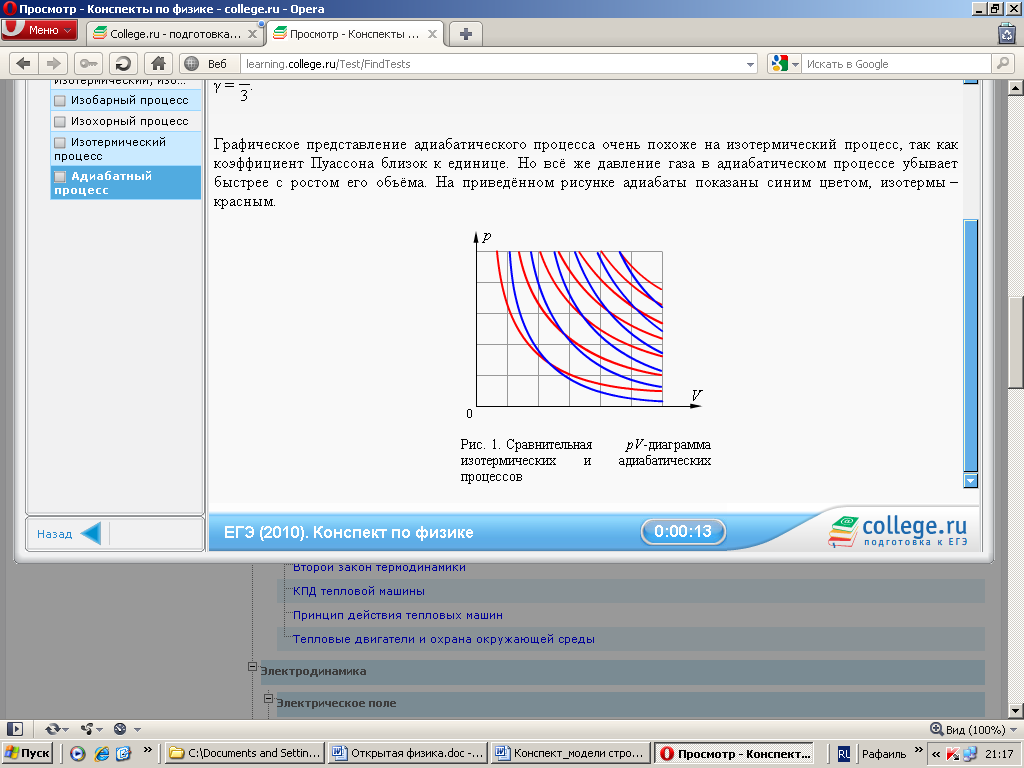The height and width of the screenshot is (768, 1024).
Task: Click the Веб globe badge in address bar
Action: 206,63
